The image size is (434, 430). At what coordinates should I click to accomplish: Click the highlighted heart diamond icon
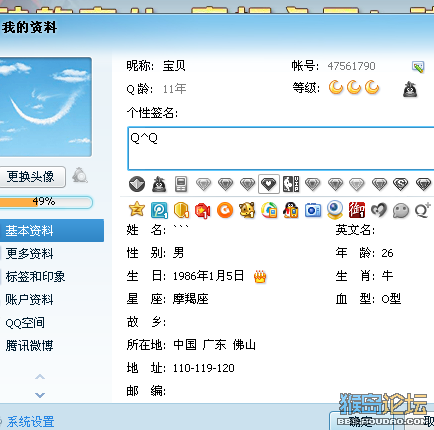tap(269, 184)
